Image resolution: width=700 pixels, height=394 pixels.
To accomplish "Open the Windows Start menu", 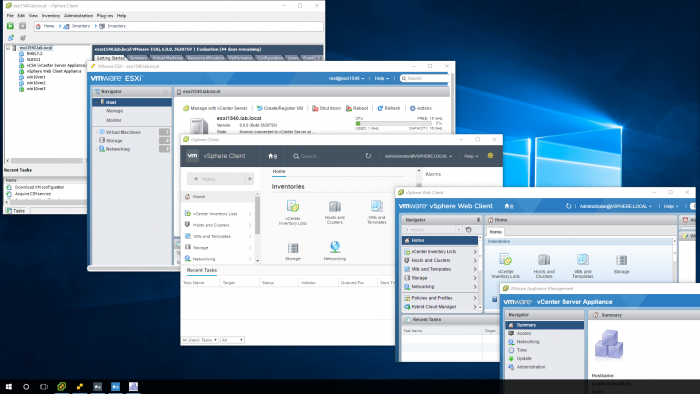I will [8, 386].
